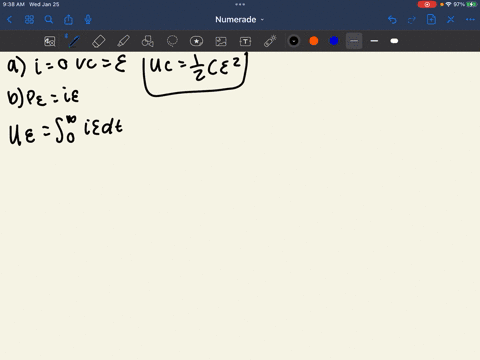This screenshot has width=480, height=360.
Task: Select the Highlighter tool
Action: [x=123, y=41]
